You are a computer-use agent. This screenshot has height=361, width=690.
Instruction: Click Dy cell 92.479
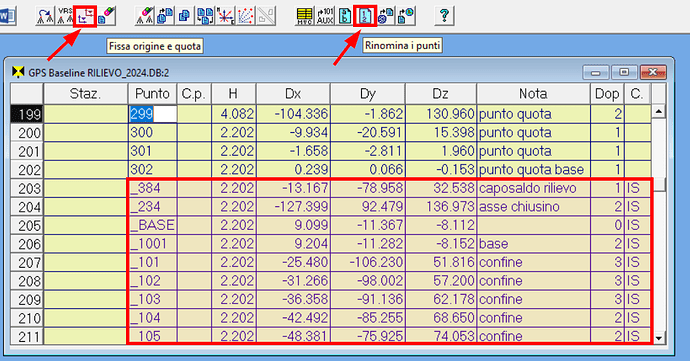368,207
